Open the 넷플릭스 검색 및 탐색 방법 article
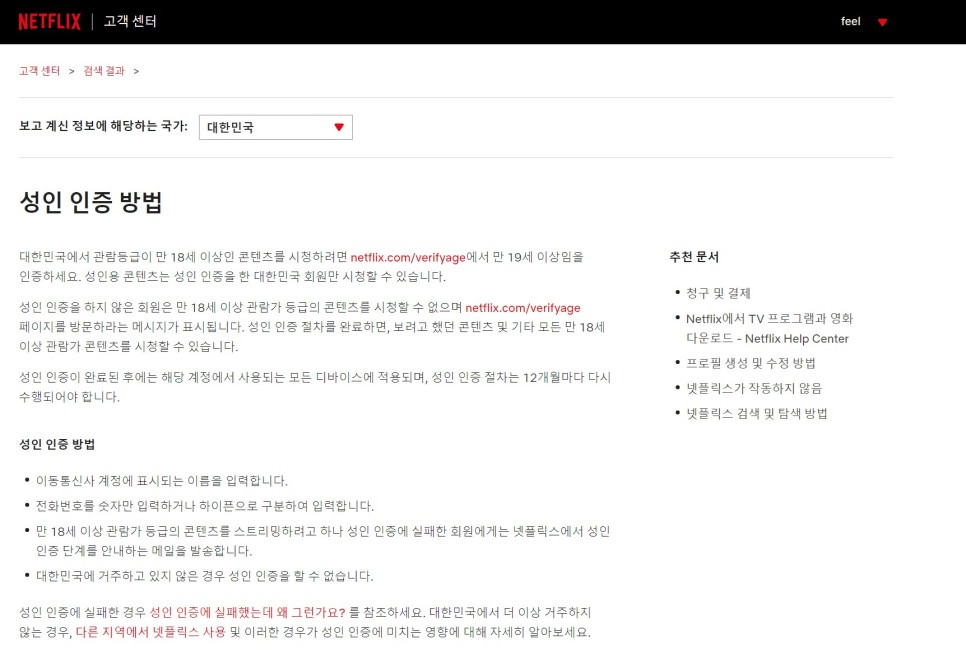This screenshot has height=658, width=966. click(757, 413)
